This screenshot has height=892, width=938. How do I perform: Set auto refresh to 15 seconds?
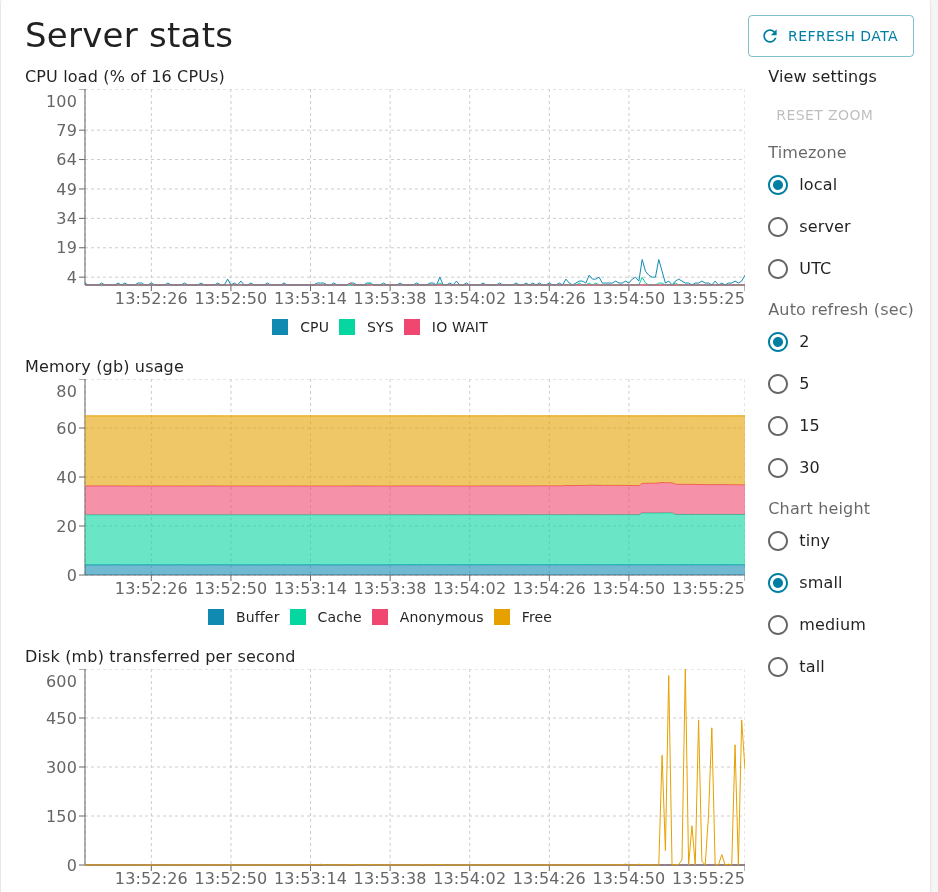pos(778,425)
